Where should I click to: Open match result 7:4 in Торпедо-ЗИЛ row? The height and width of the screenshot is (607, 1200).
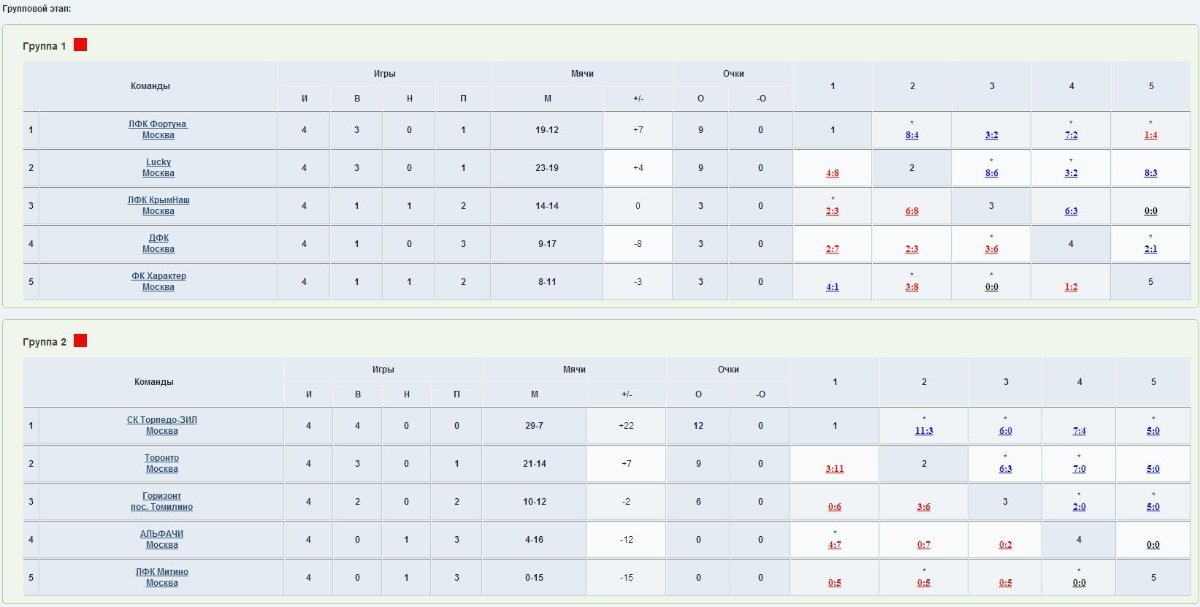1079,431
